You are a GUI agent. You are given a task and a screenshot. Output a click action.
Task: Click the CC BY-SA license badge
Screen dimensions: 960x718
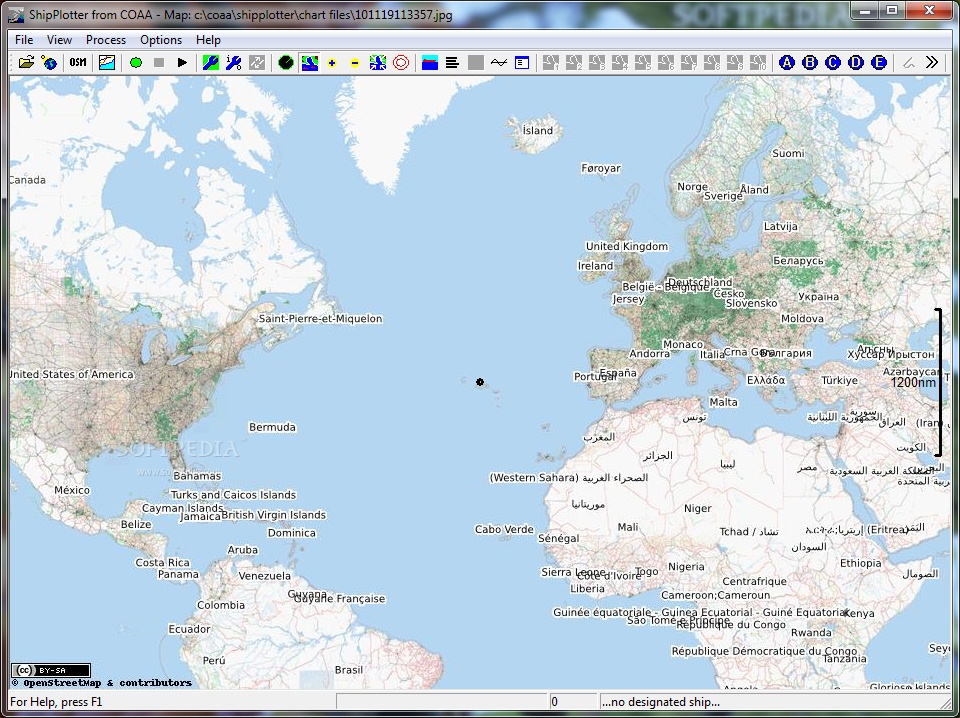[x=51, y=670]
